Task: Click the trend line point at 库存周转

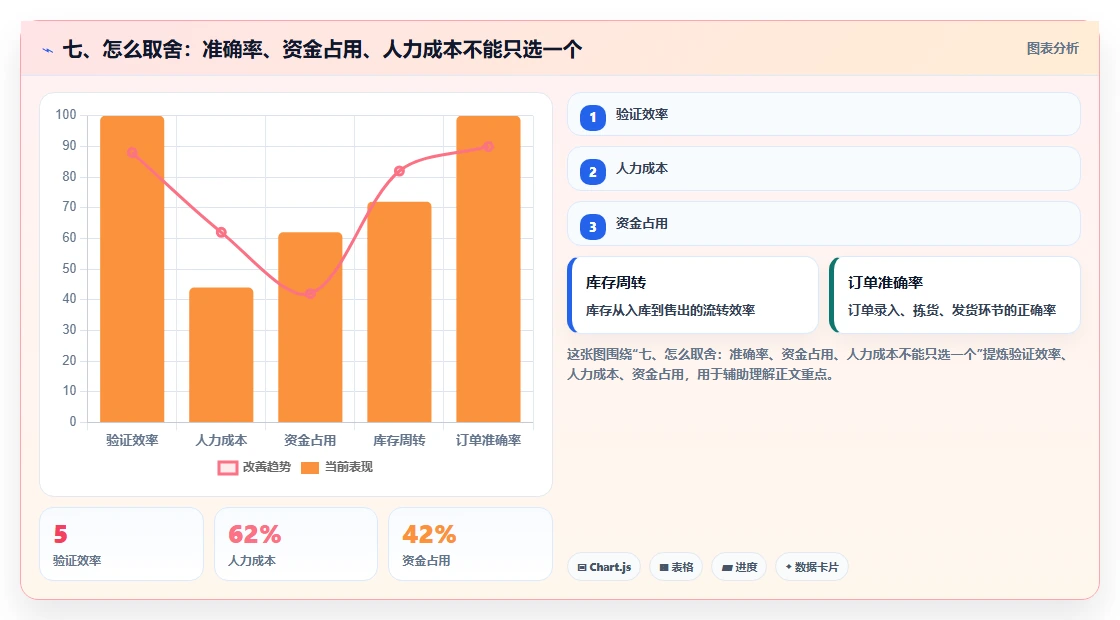Action: pyautogui.click(x=399, y=171)
